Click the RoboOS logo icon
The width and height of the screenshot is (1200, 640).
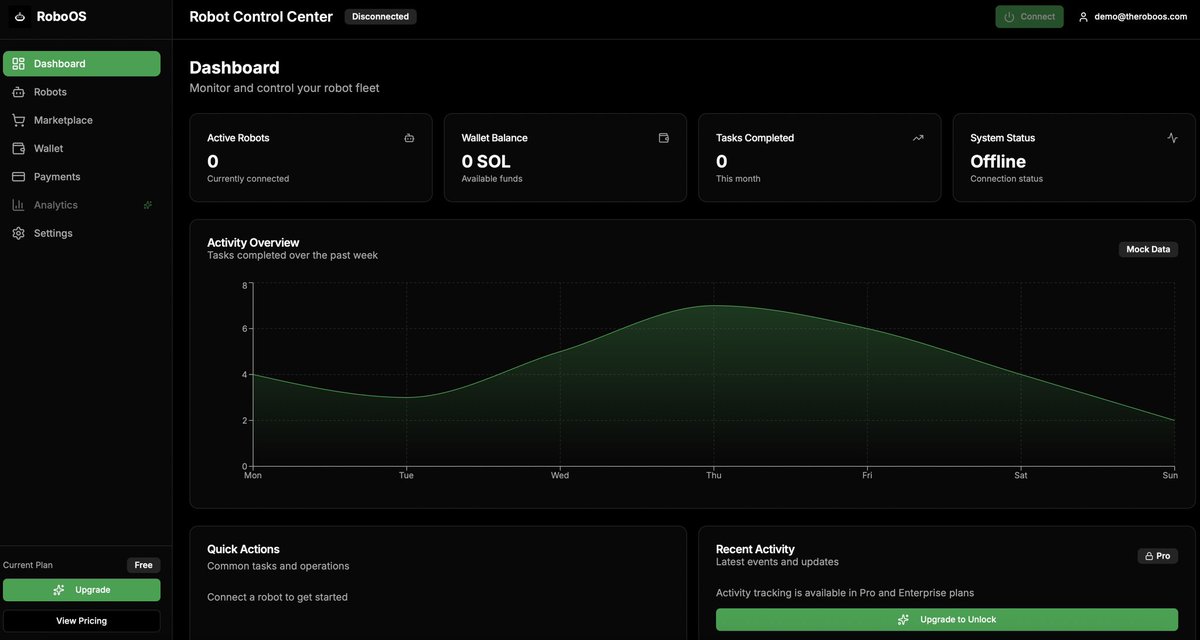tap(18, 16)
